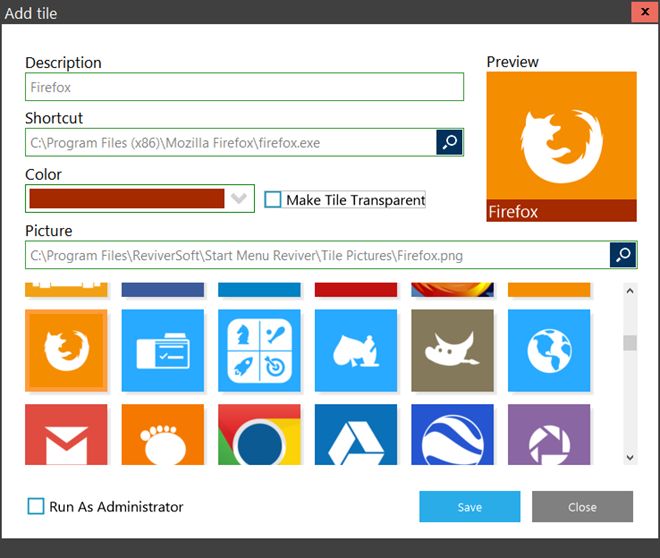This screenshot has height=558, width=660.
Task: Click scrollbar up arrow in tile gallery
Action: (630, 291)
